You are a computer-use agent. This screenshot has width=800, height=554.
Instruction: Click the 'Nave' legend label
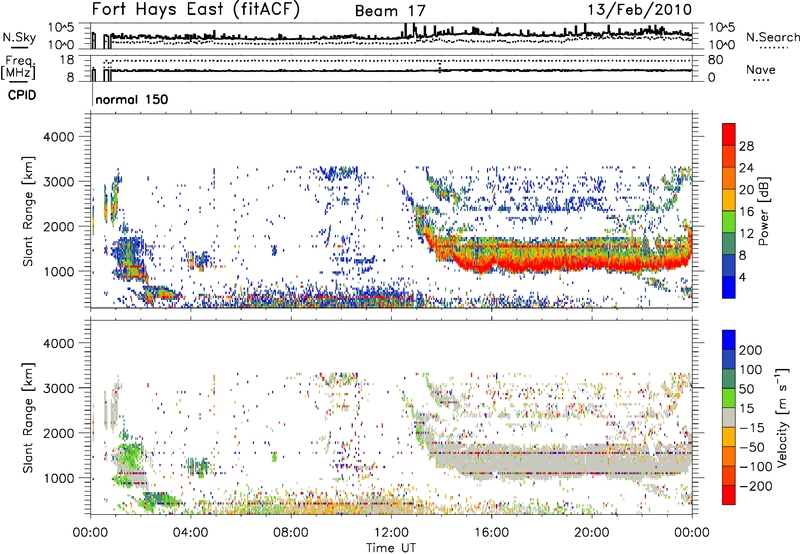coord(761,69)
